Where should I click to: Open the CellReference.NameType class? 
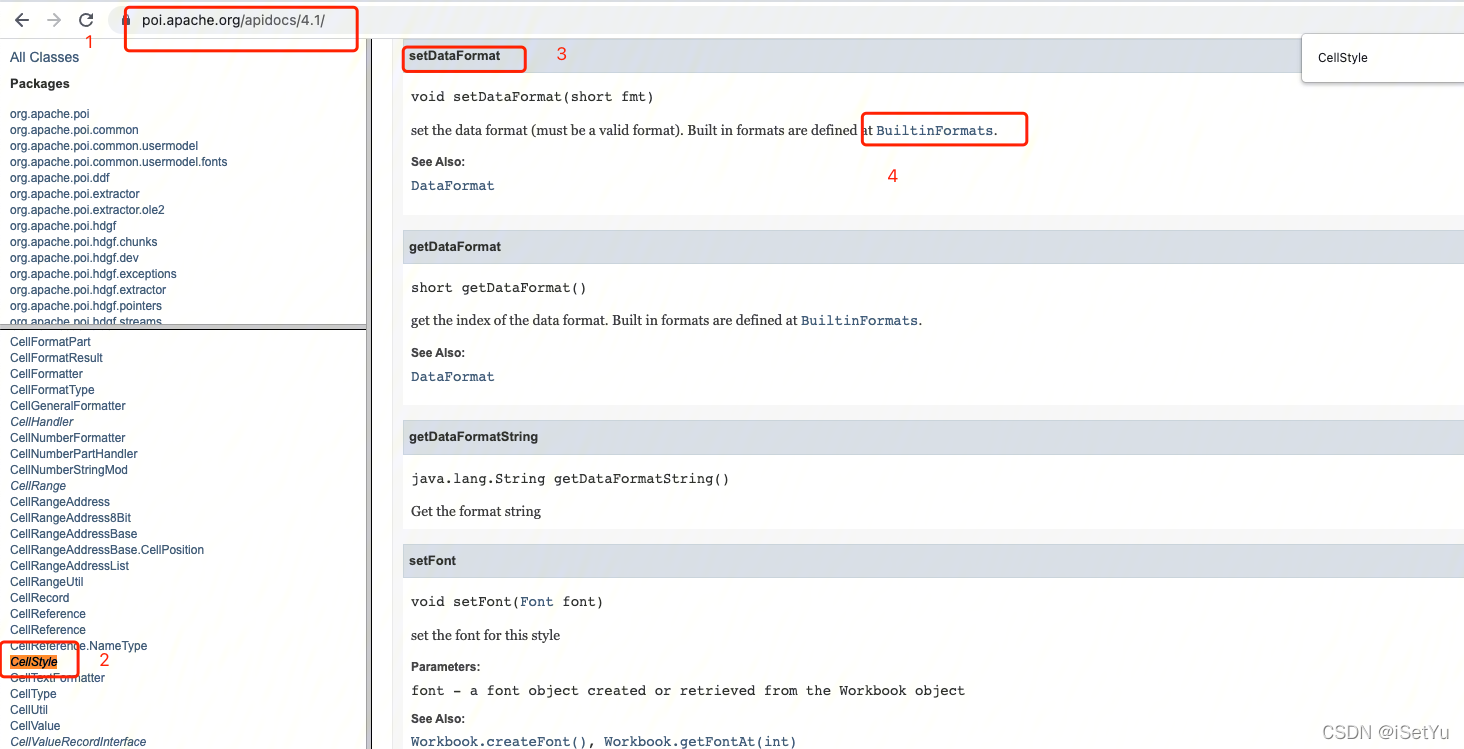coord(78,646)
